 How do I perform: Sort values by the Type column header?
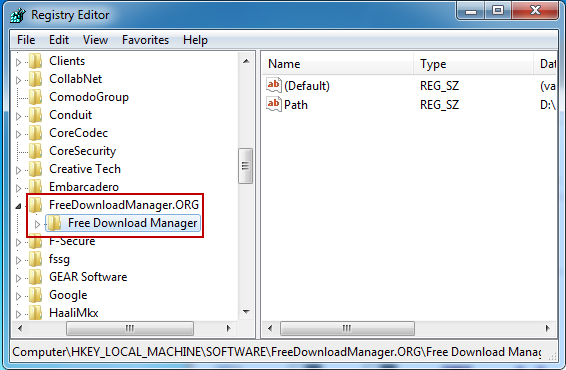coord(473,64)
